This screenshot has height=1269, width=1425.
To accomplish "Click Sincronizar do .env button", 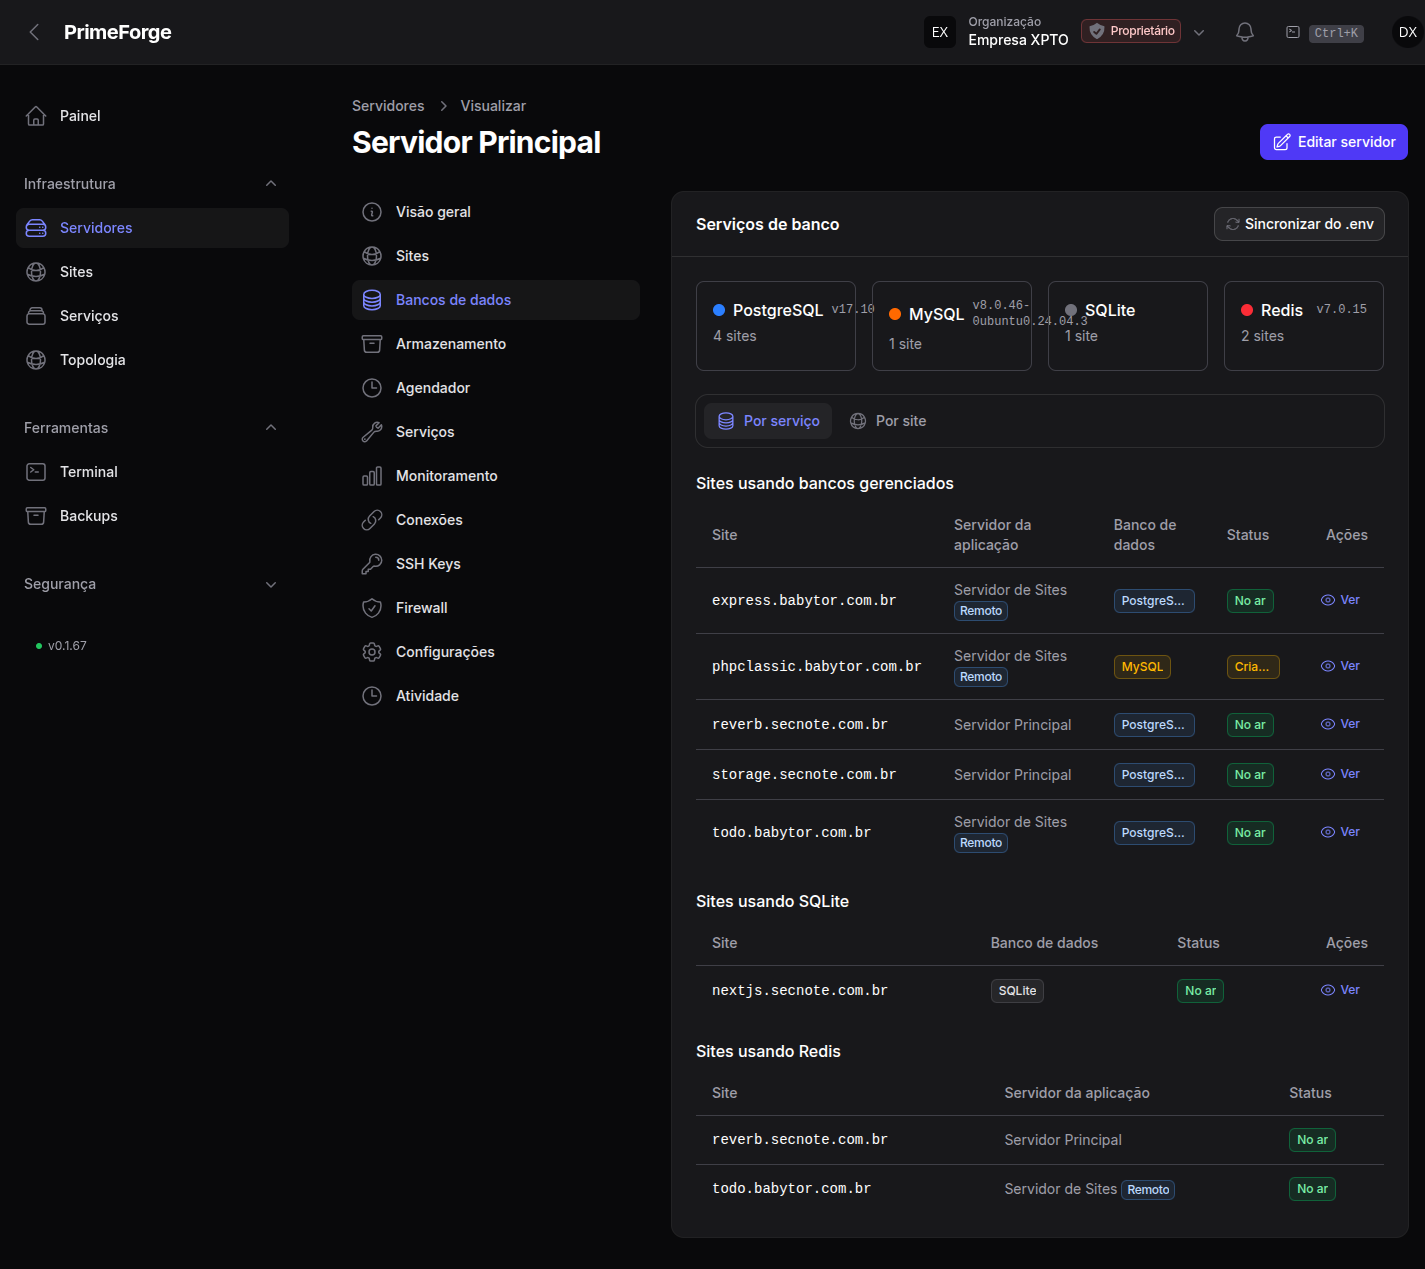I will pos(1299,224).
